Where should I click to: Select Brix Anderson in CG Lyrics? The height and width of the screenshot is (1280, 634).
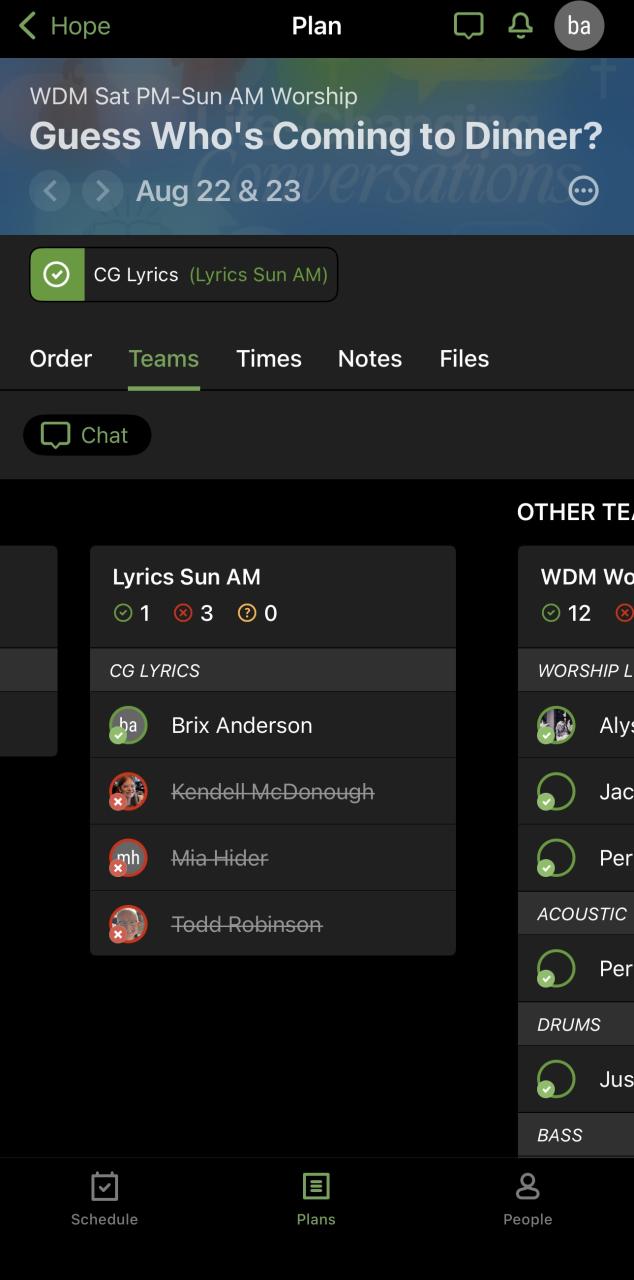[x=273, y=725]
